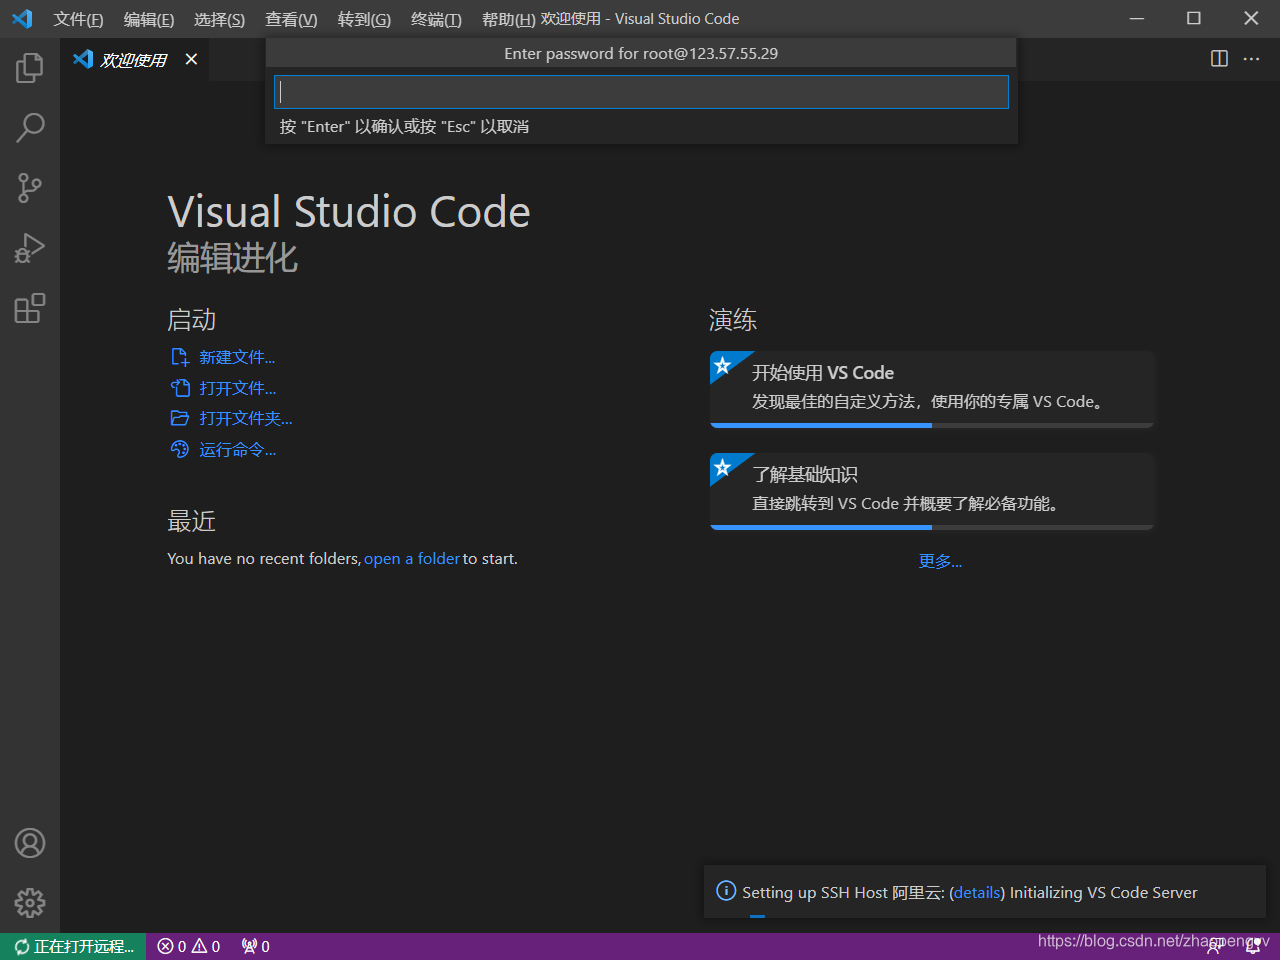Select the 欢迎使用 editor tab
Image resolution: width=1280 pixels, height=960 pixels.
click(135, 60)
